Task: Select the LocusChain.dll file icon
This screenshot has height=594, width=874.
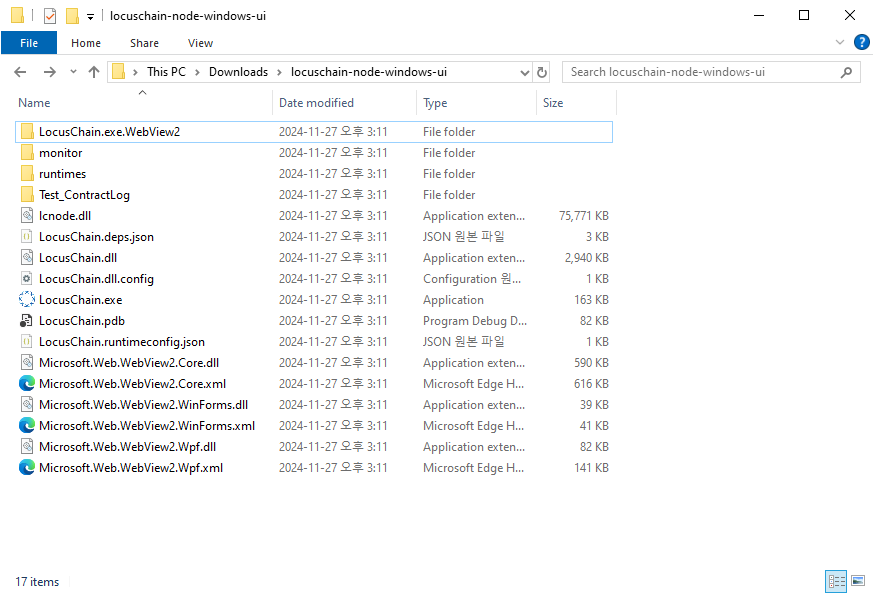Action: point(27,257)
